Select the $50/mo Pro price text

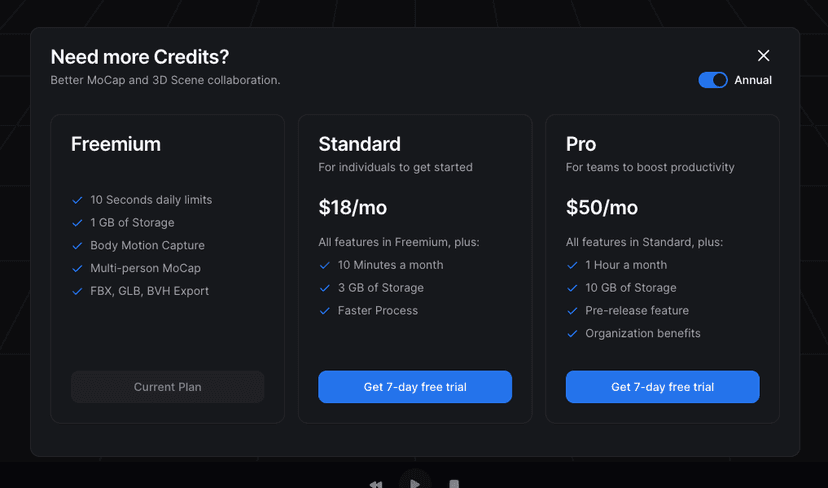[x=602, y=208]
